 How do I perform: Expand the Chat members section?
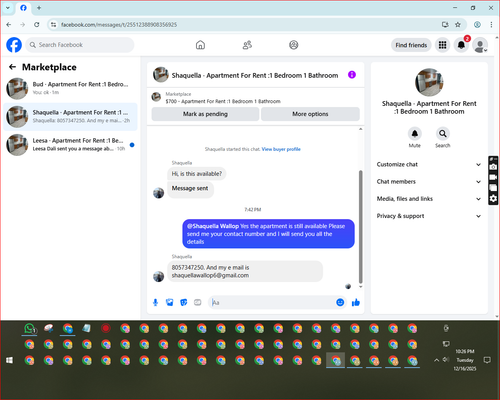429,182
